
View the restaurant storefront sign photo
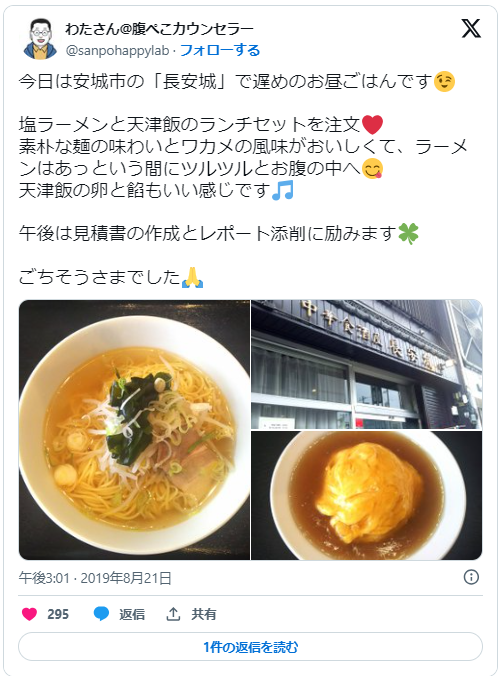[367, 364]
